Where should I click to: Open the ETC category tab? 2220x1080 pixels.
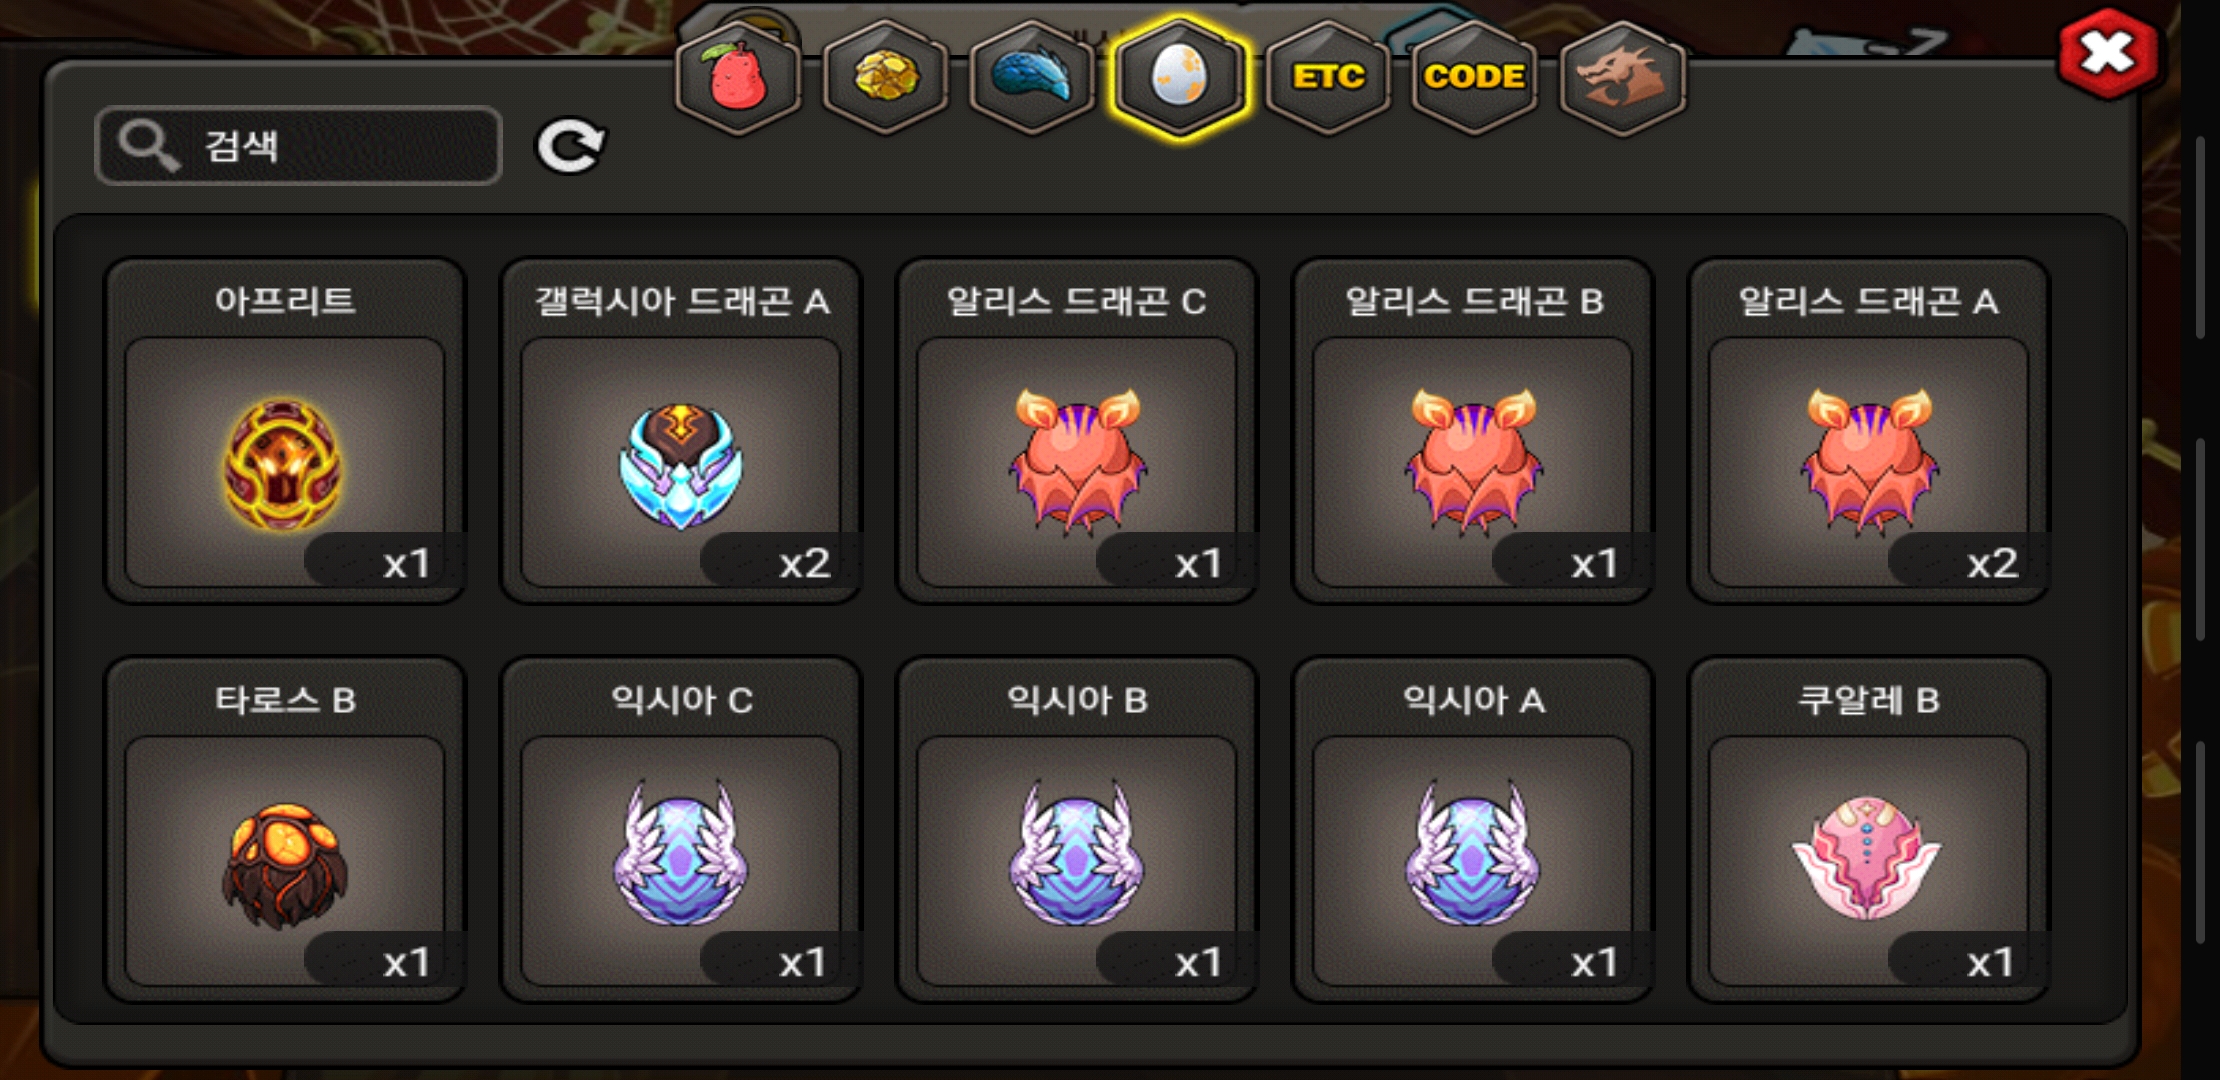pyautogui.click(x=1327, y=77)
